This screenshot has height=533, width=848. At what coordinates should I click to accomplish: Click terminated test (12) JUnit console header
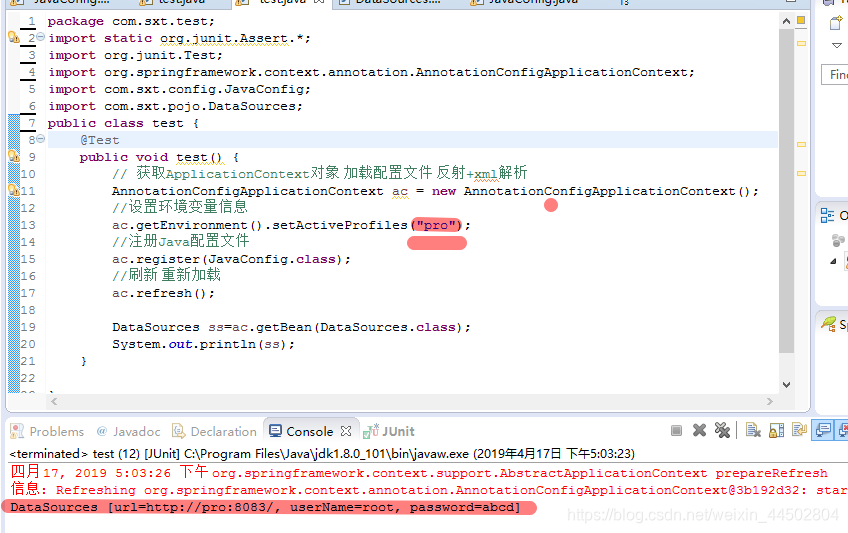pyautogui.click(x=322, y=454)
